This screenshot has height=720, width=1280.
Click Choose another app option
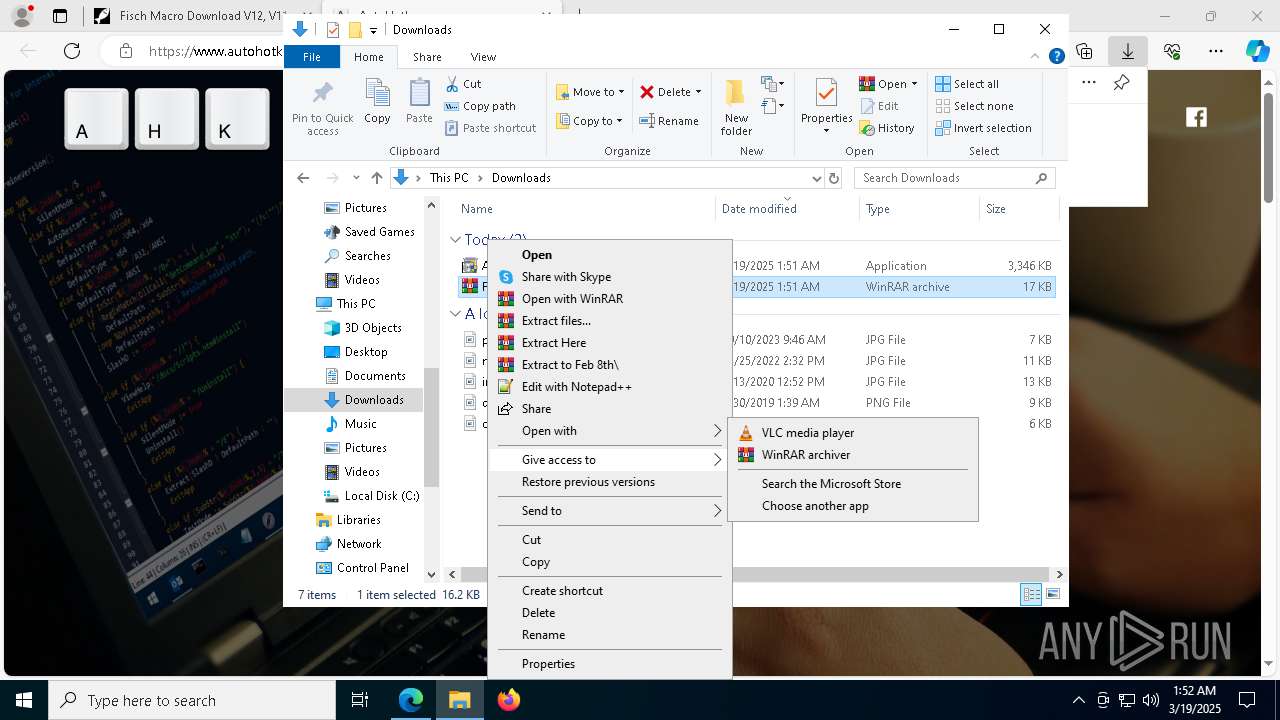pyautogui.click(x=853, y=506)
